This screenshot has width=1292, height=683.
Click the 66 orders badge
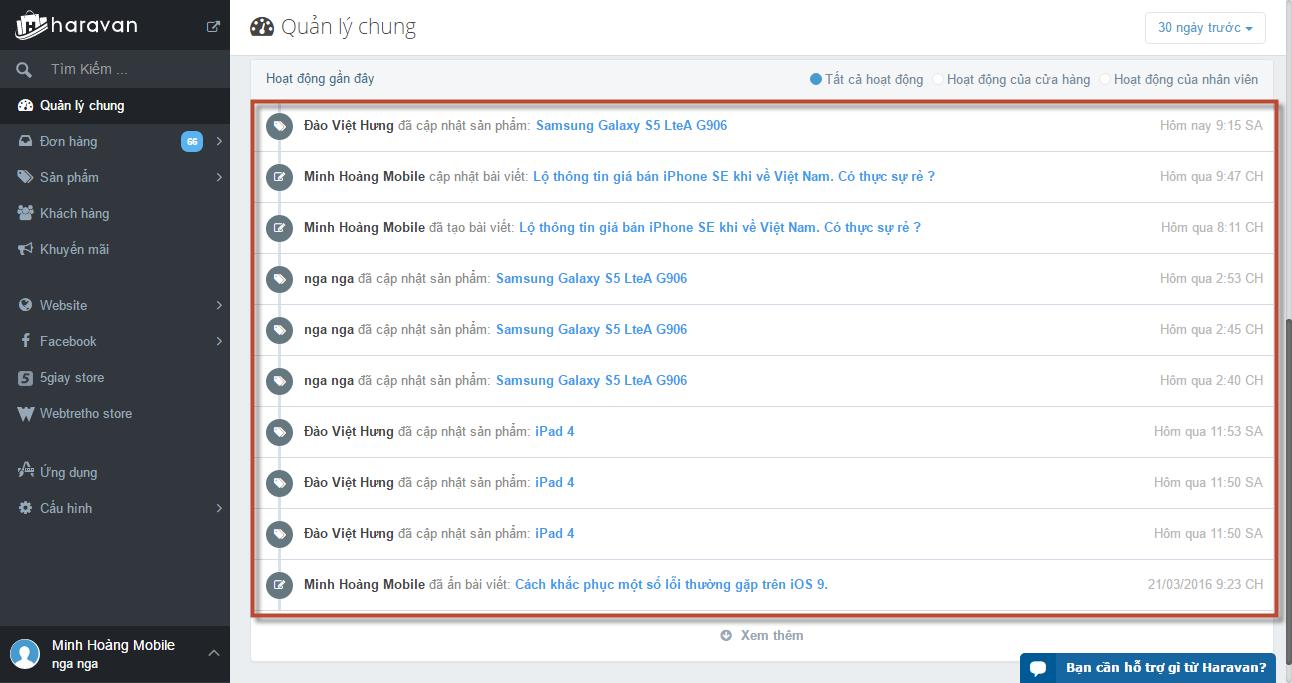click(191, 141)
